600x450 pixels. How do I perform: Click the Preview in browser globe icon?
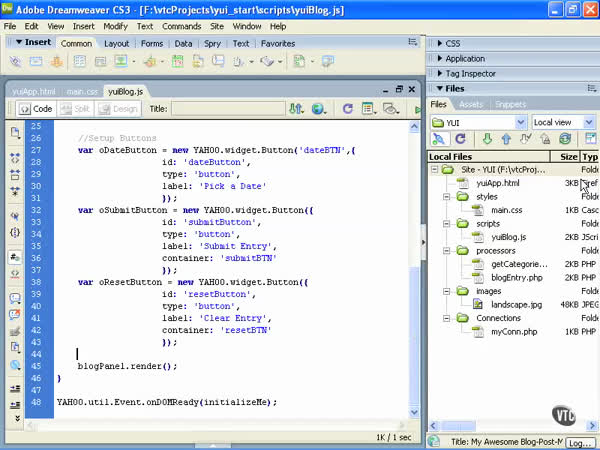(319, 108)
